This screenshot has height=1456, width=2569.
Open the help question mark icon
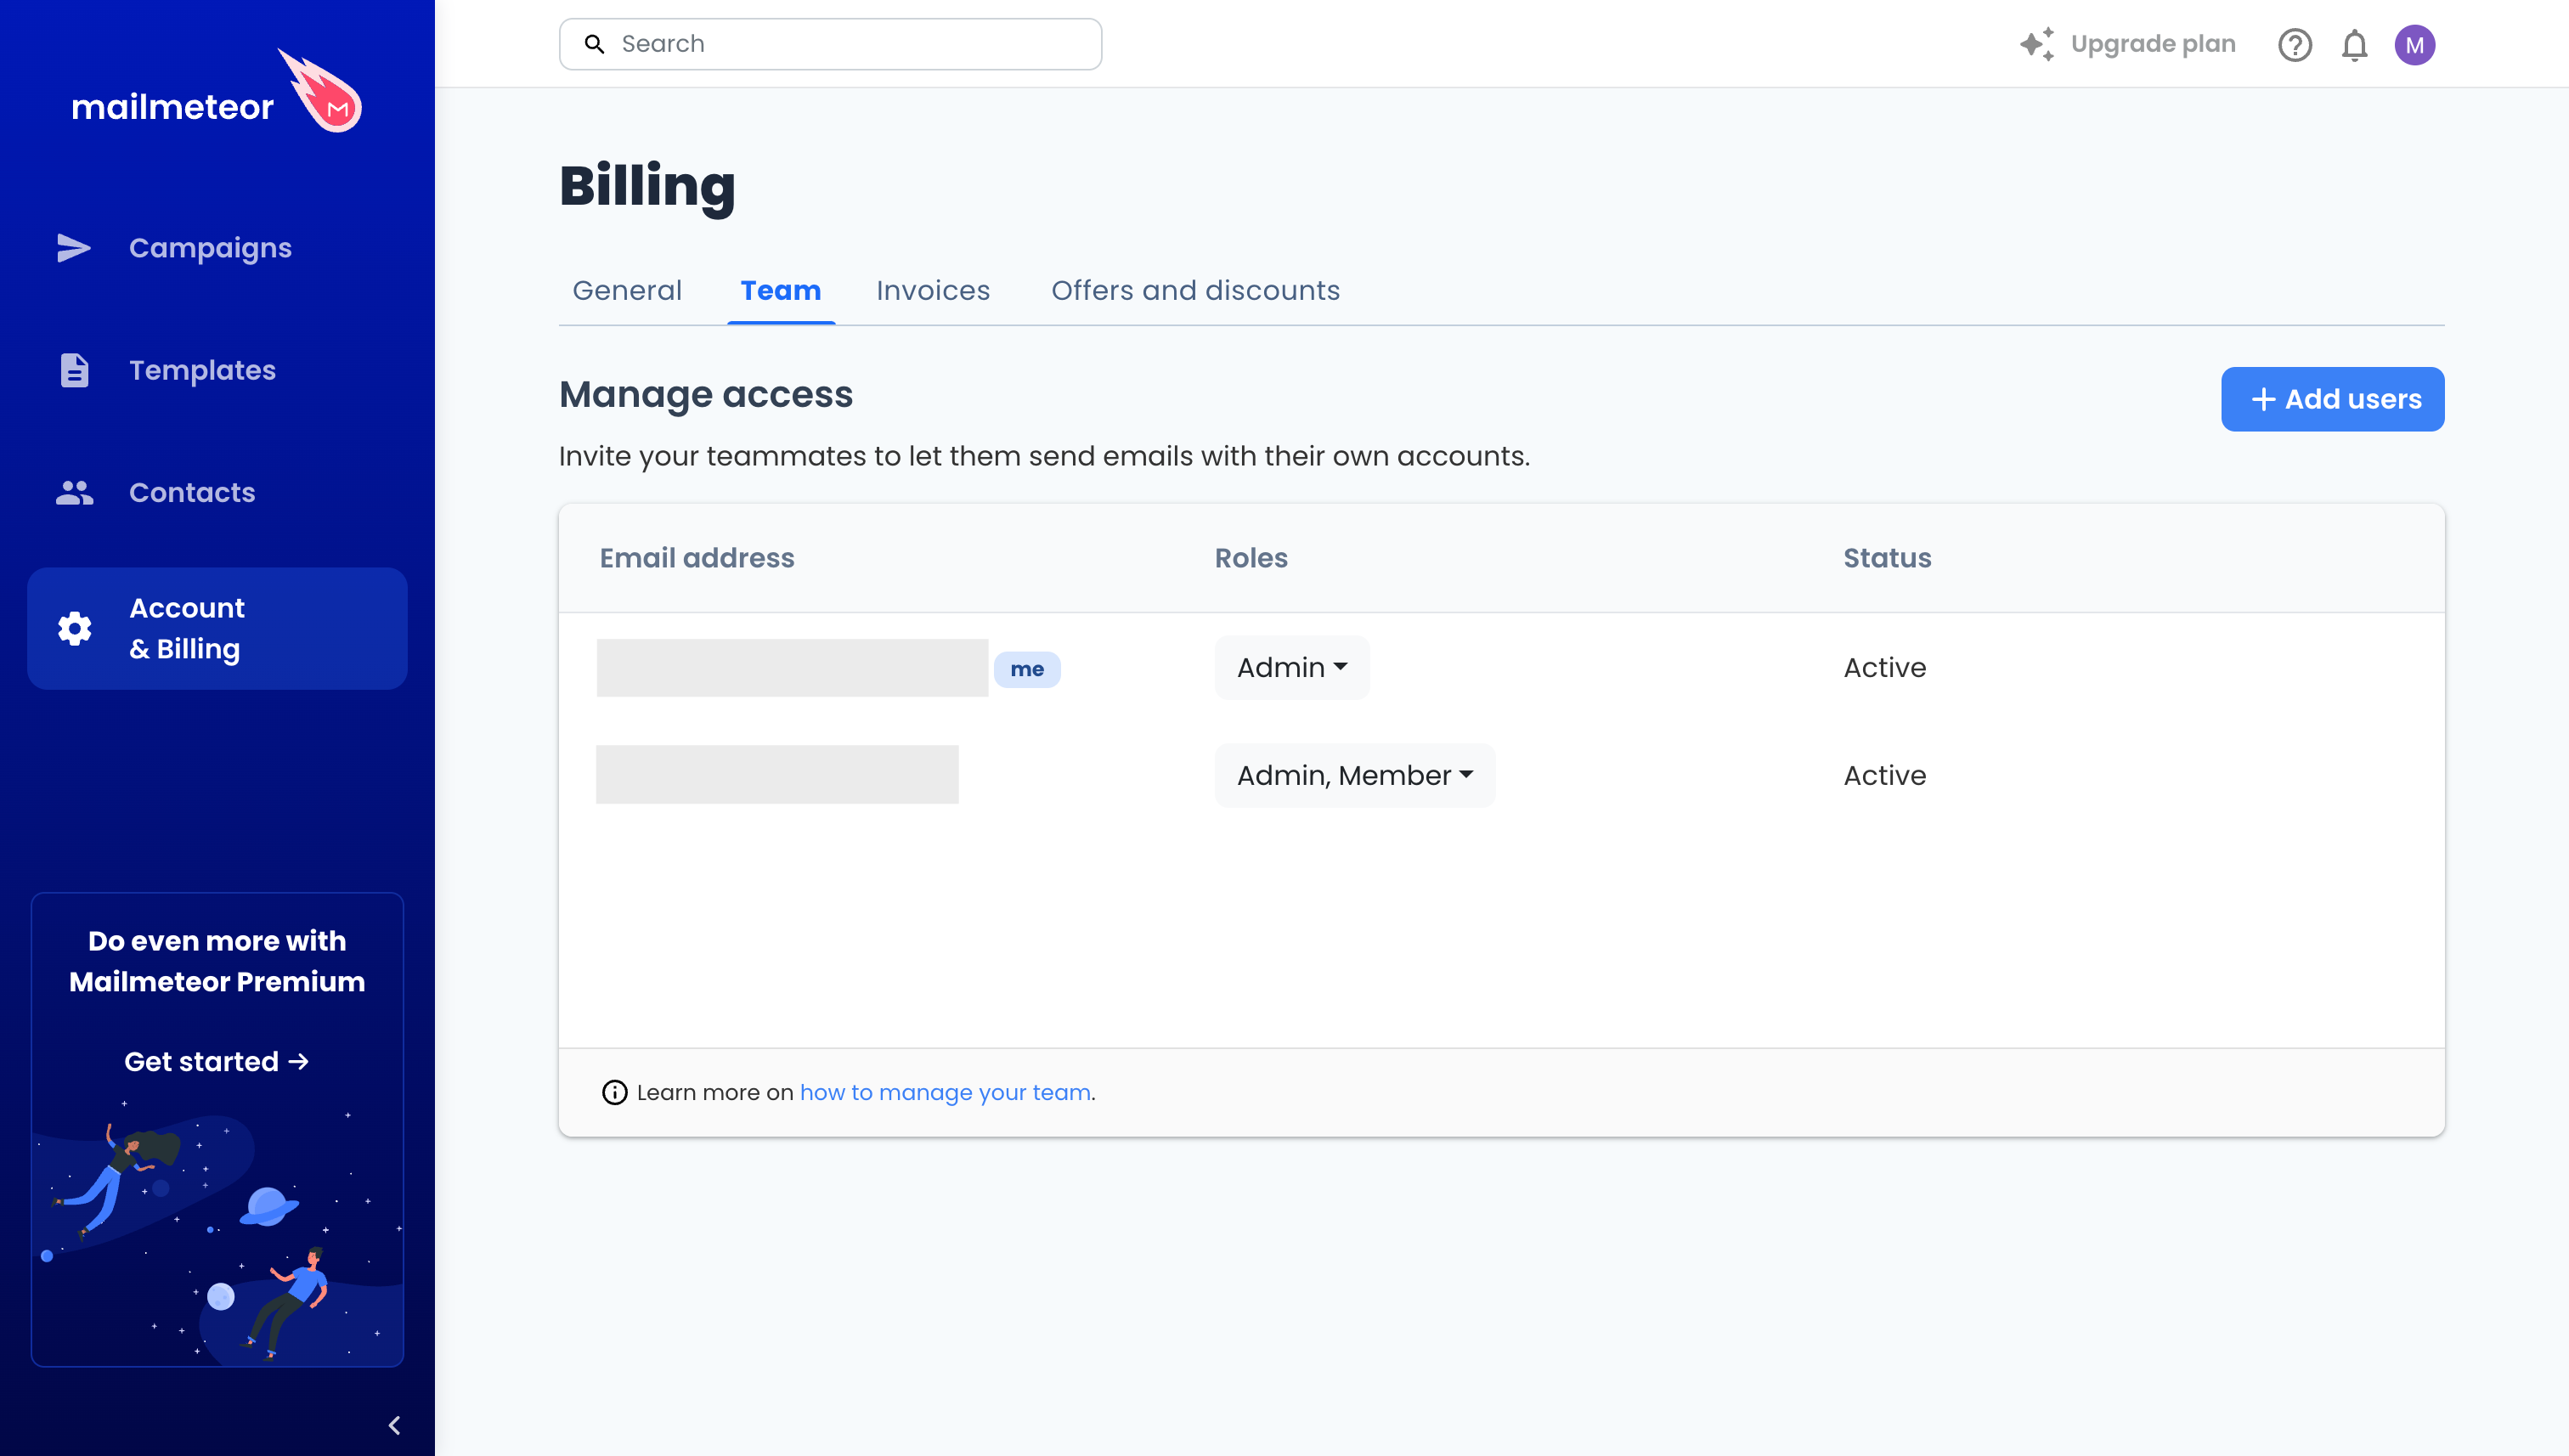(2295, 45)
